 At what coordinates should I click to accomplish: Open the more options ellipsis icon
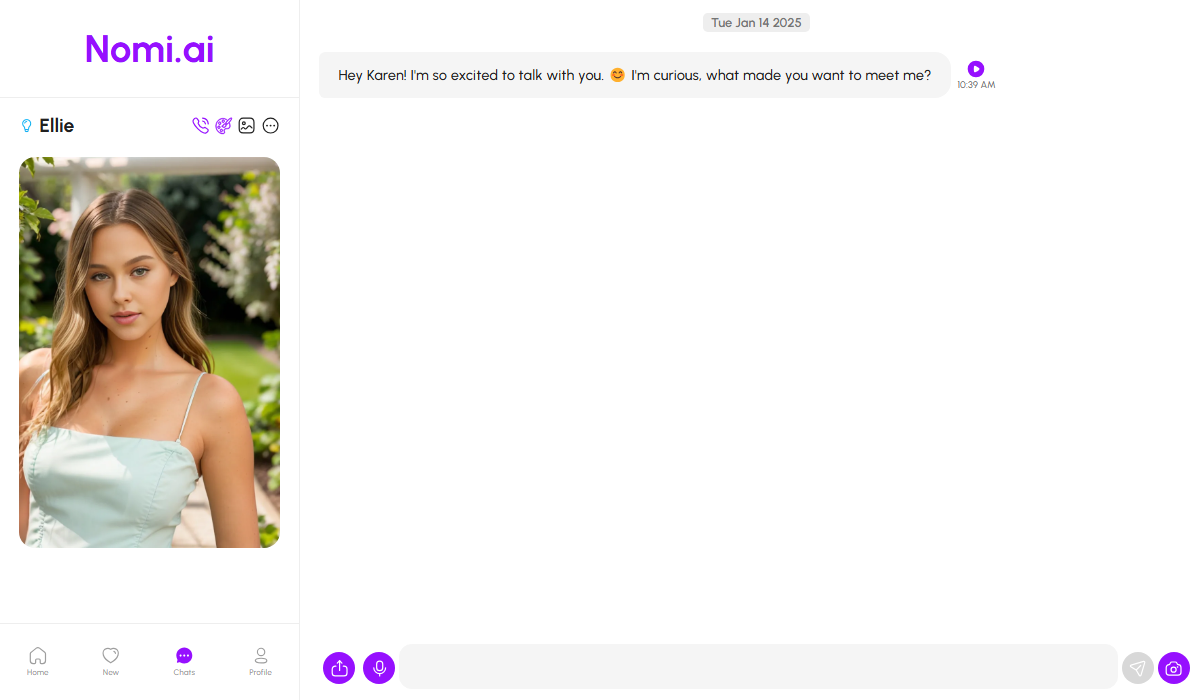click(x=270, y=126)
